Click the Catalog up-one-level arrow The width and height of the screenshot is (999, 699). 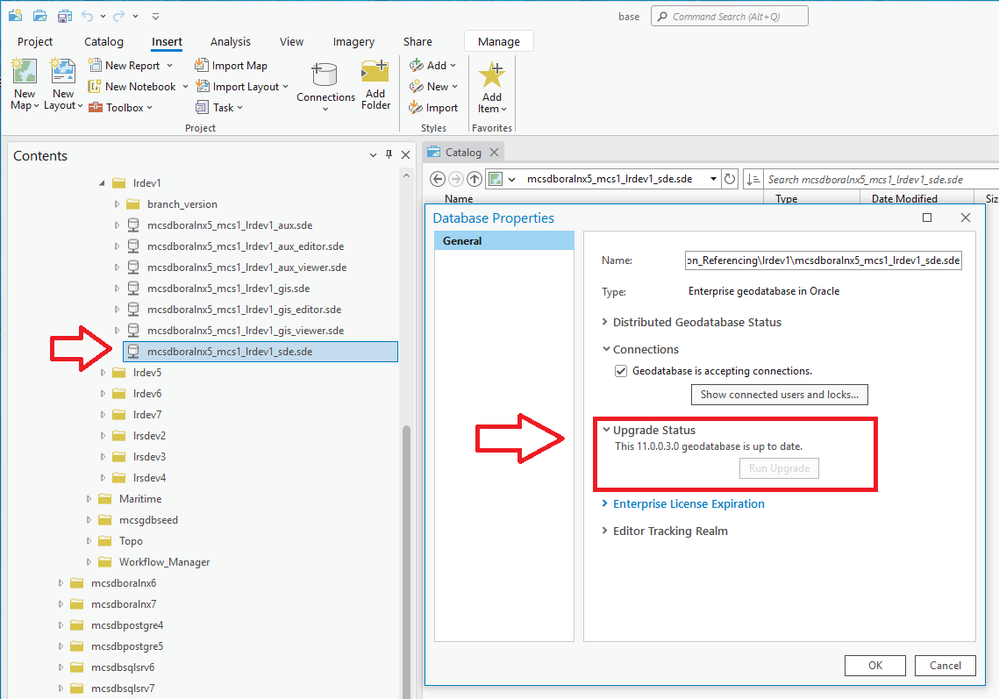click(474, 179)
